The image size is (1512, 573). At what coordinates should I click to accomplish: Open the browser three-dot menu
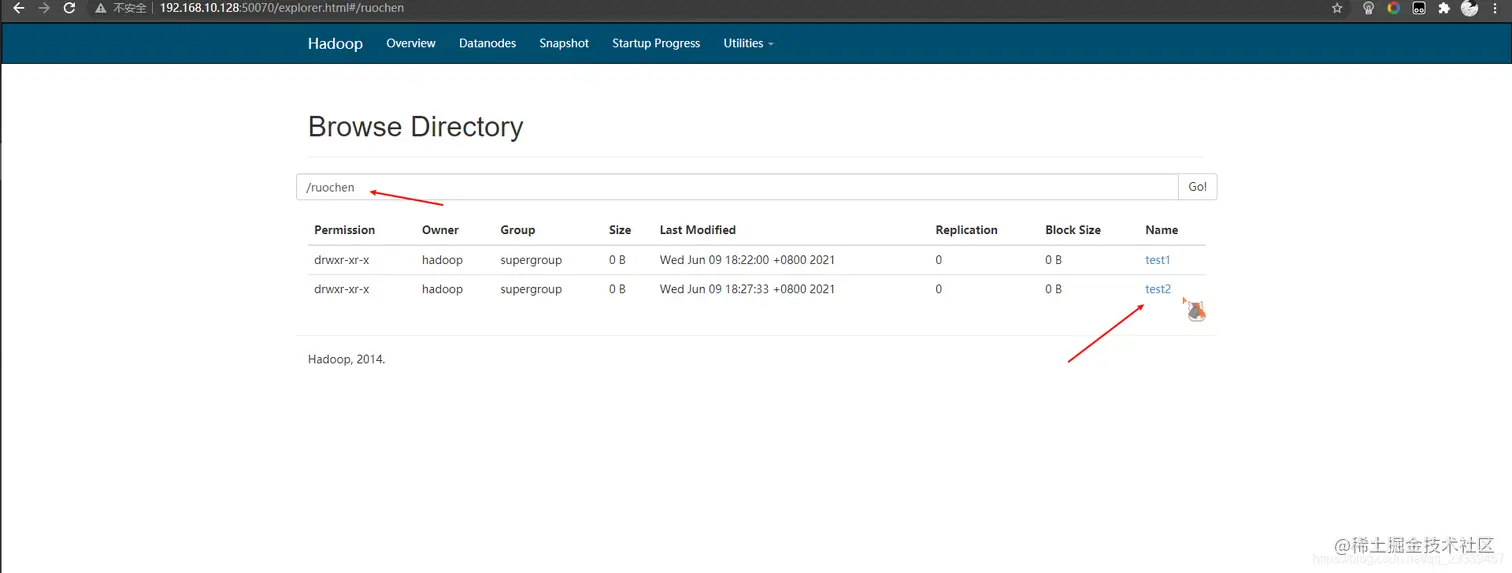[x=1497, y=8]
